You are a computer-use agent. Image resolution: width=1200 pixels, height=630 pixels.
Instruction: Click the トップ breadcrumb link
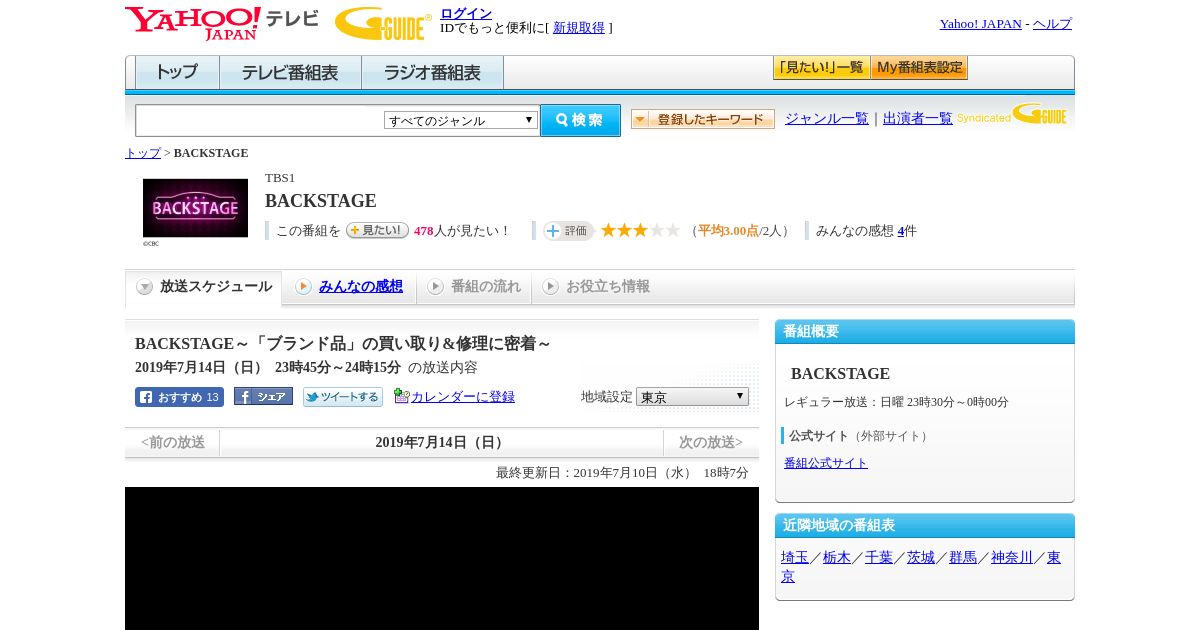[143, 153]
